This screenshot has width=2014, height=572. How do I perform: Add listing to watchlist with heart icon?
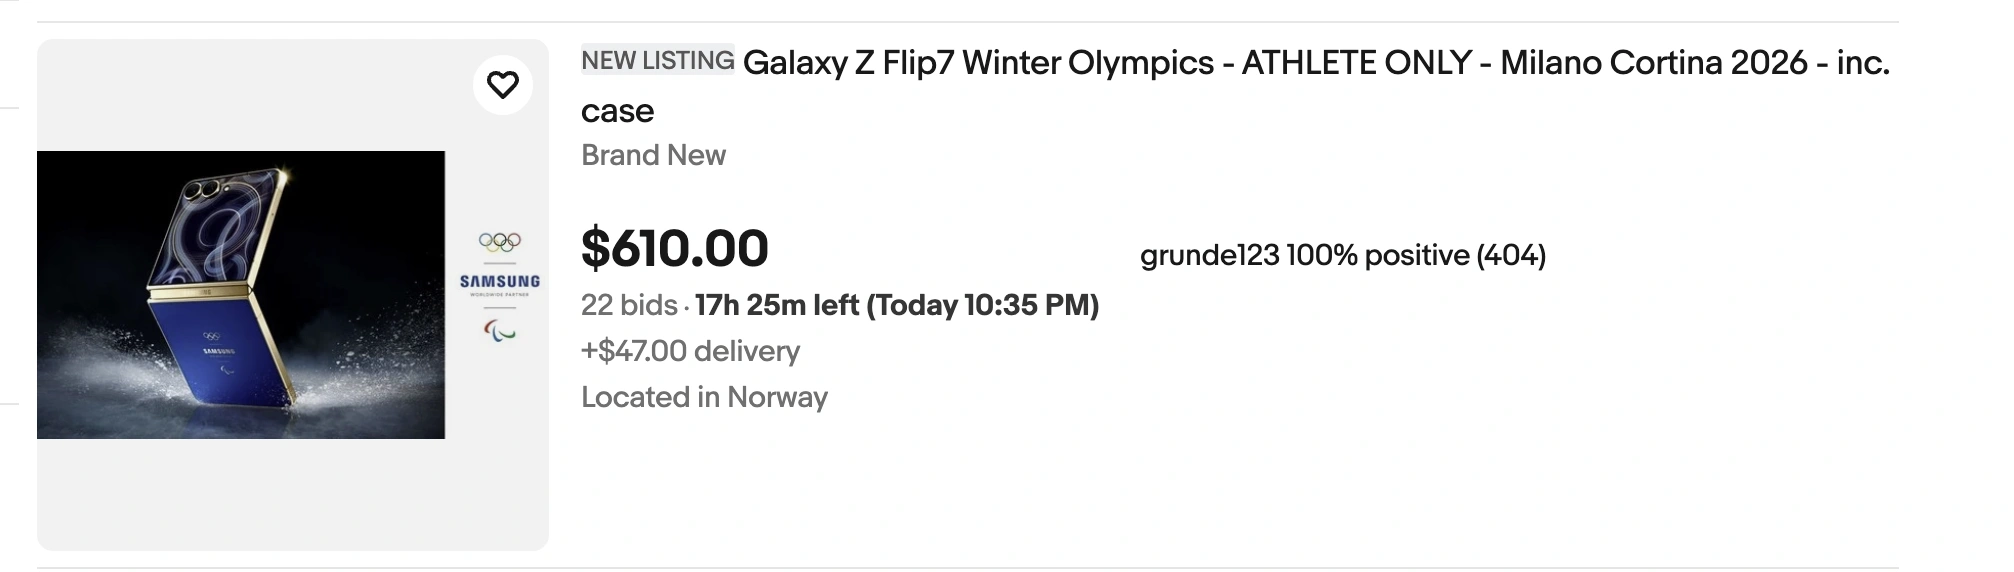(502, 85)
